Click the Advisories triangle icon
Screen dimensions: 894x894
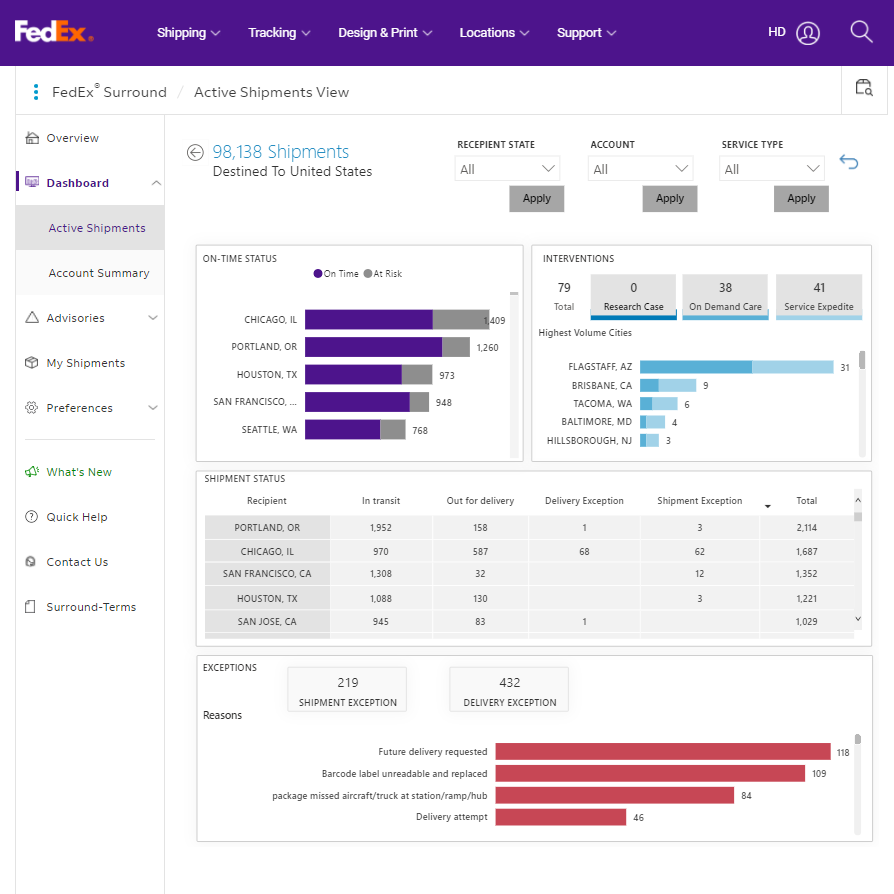[32, 318]
